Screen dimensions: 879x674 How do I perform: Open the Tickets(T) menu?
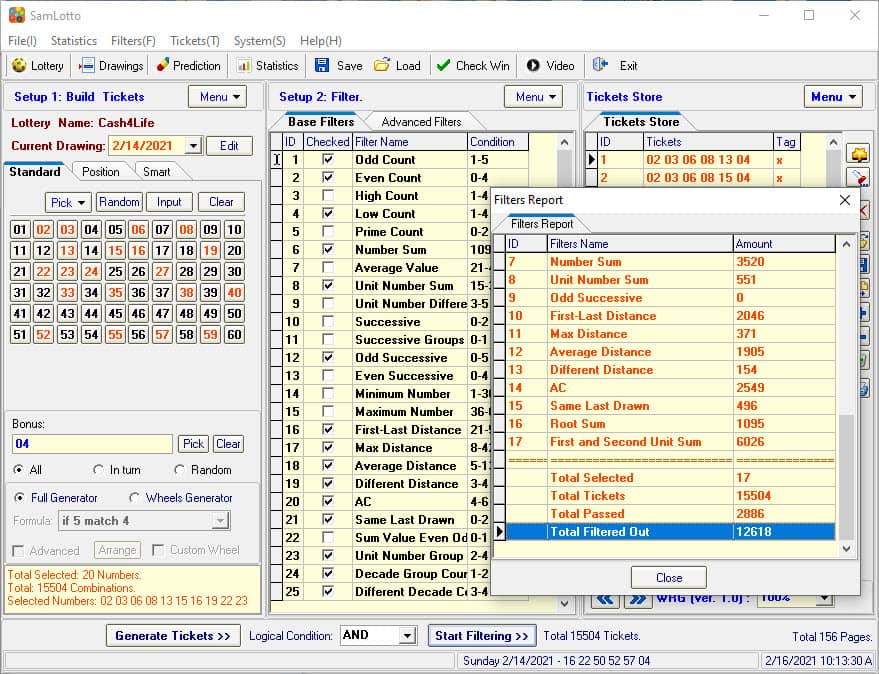coord(195,41)
